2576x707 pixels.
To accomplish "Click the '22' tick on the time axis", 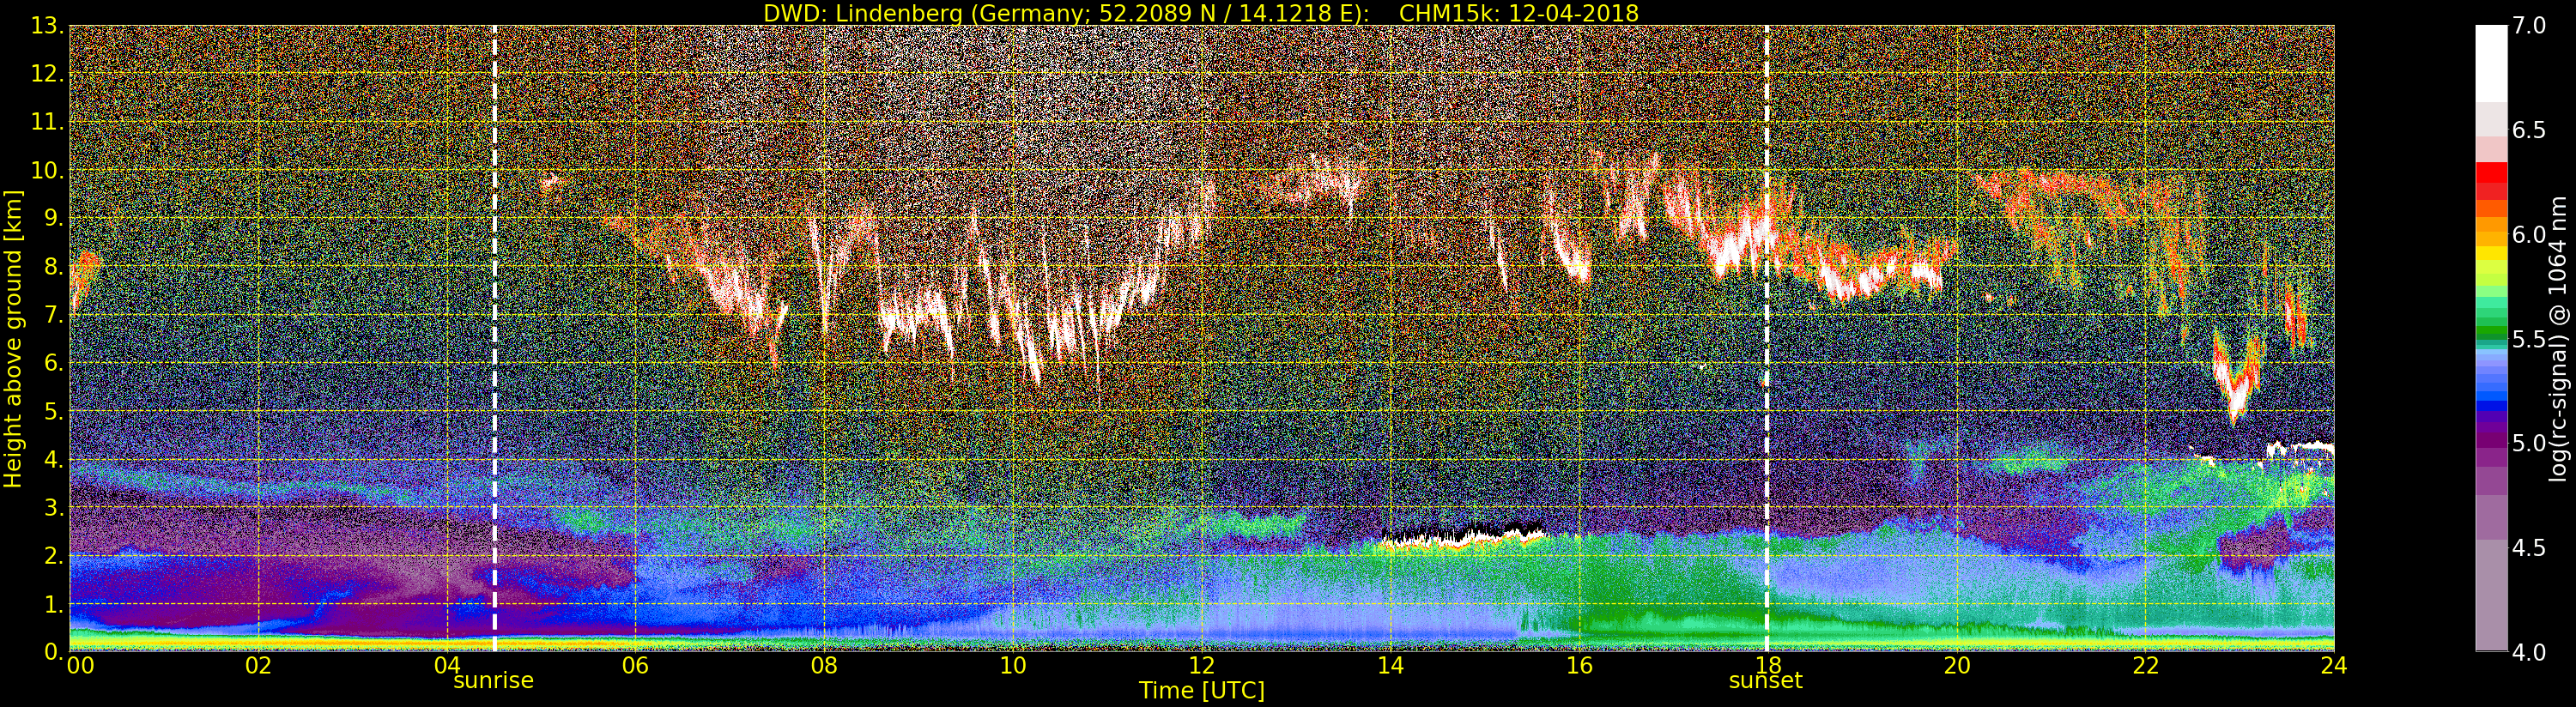I will coord(2145,665).
